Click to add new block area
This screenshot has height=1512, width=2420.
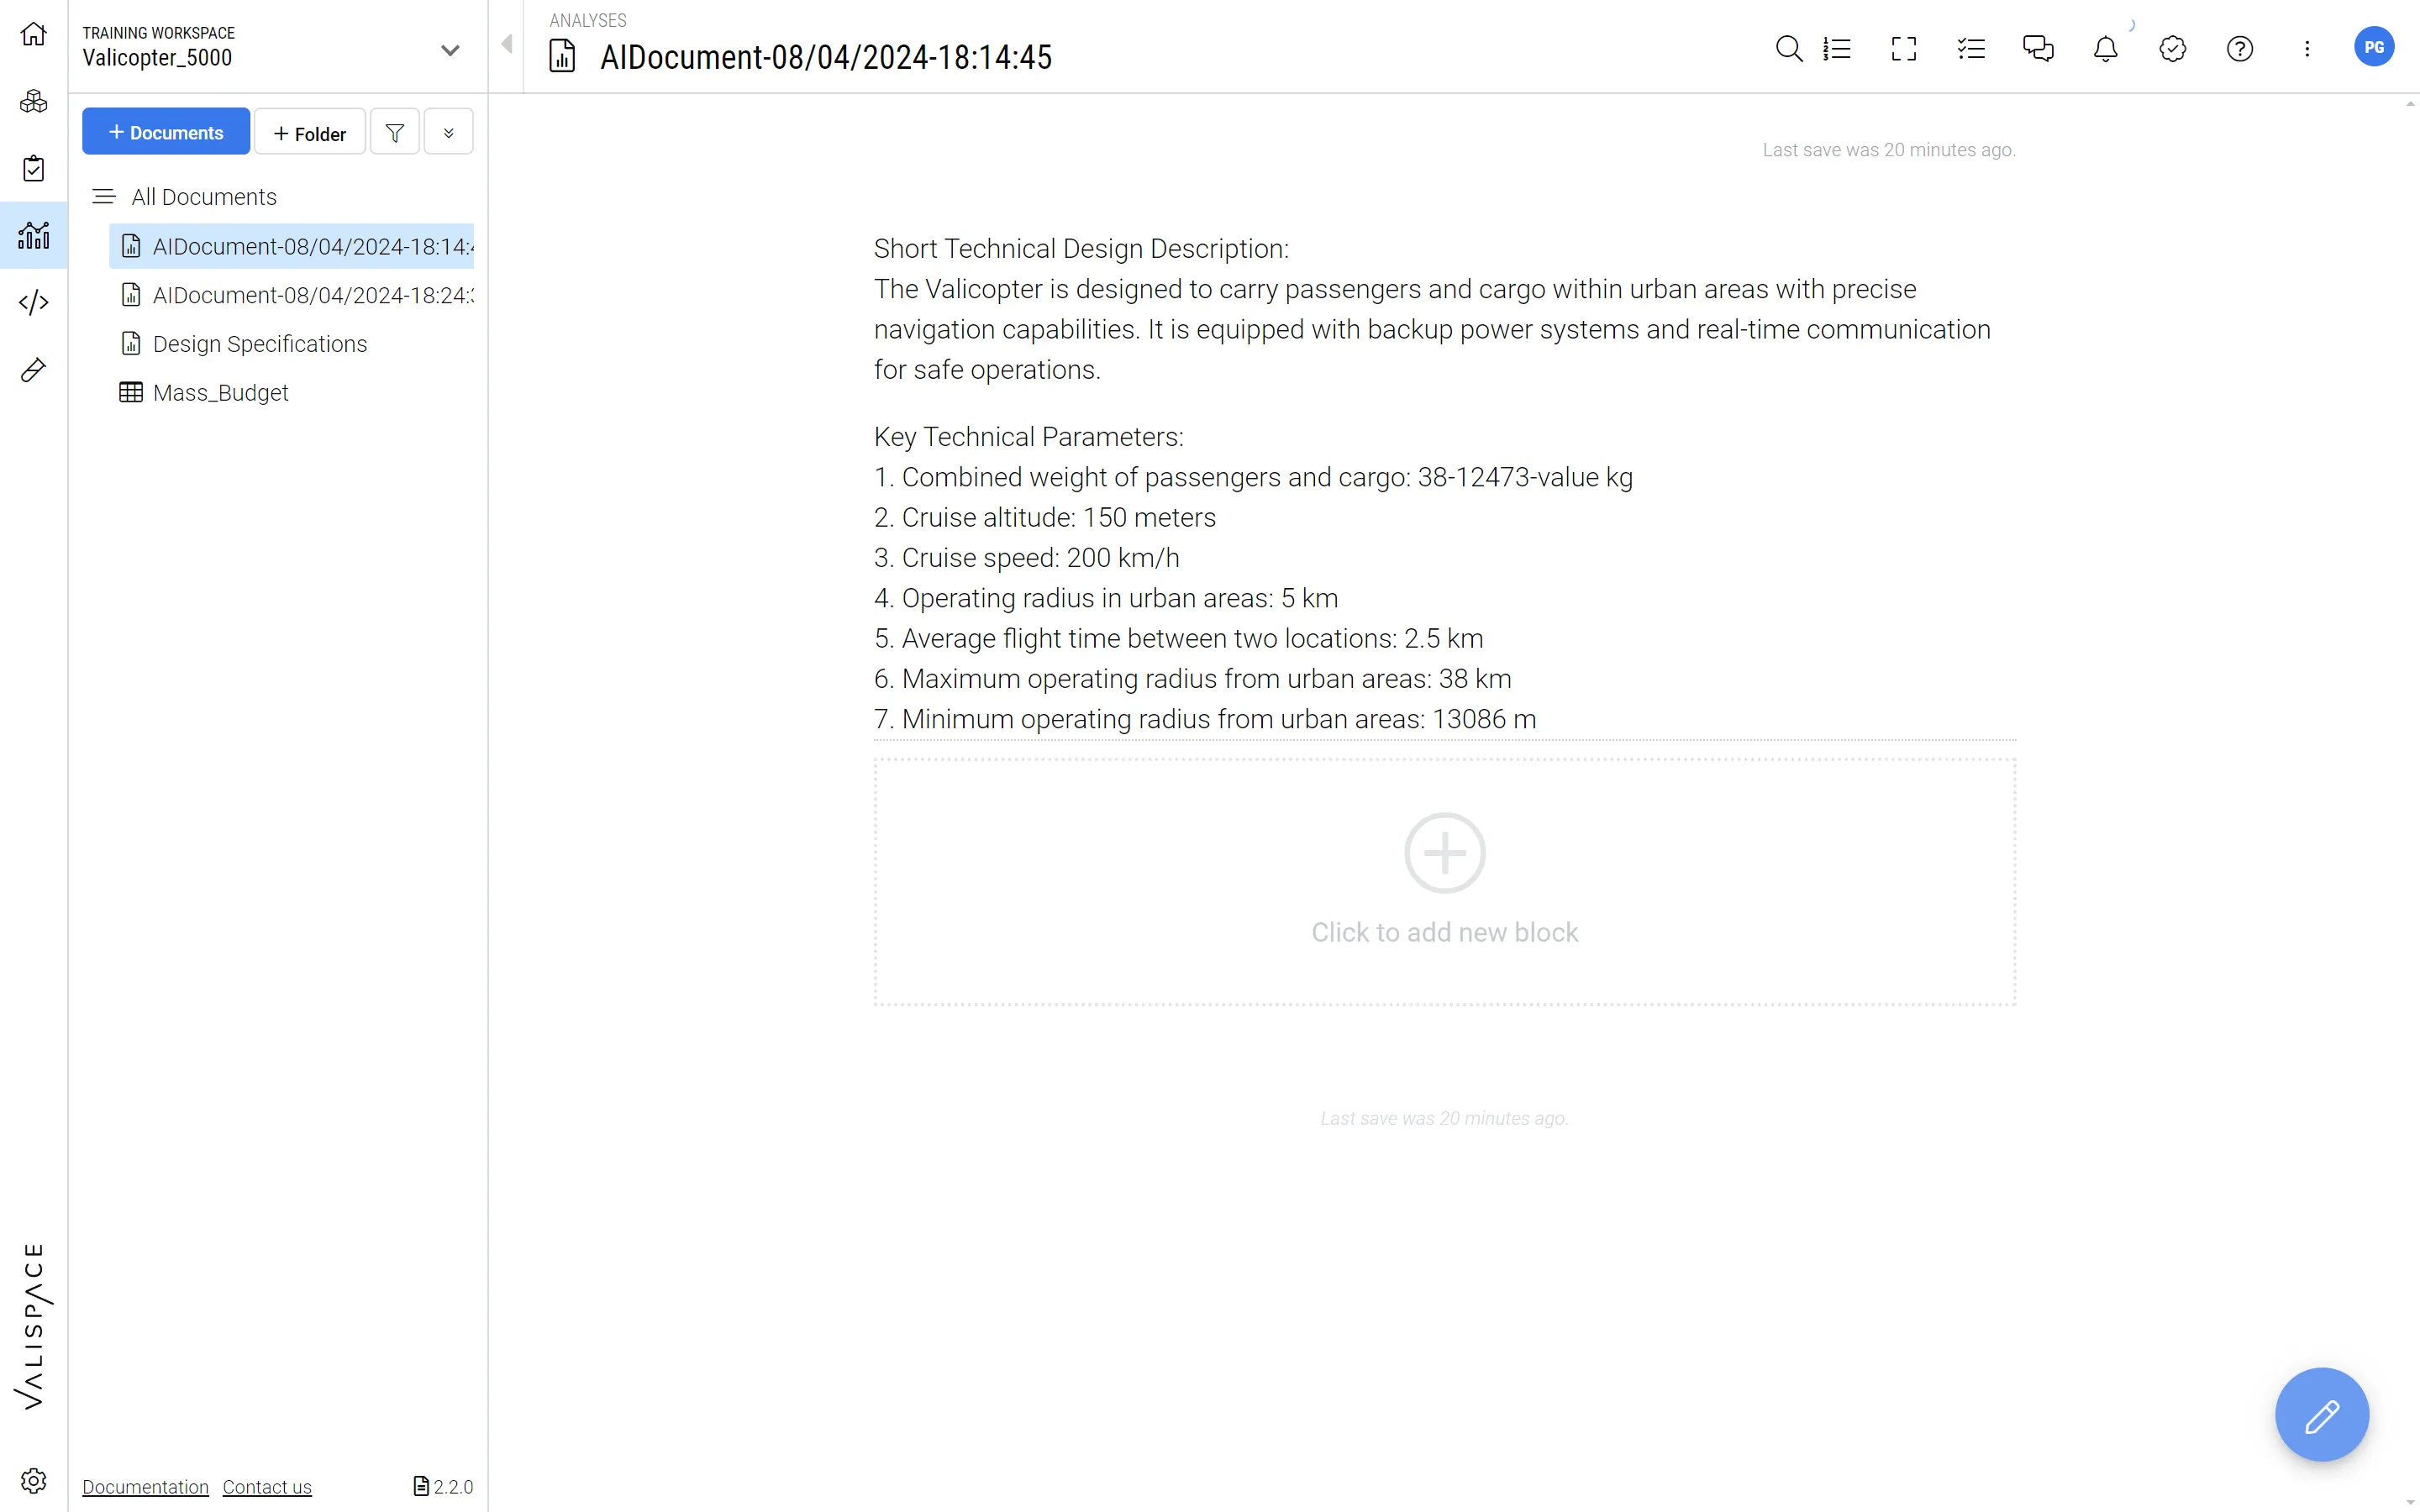(1444, 881)
